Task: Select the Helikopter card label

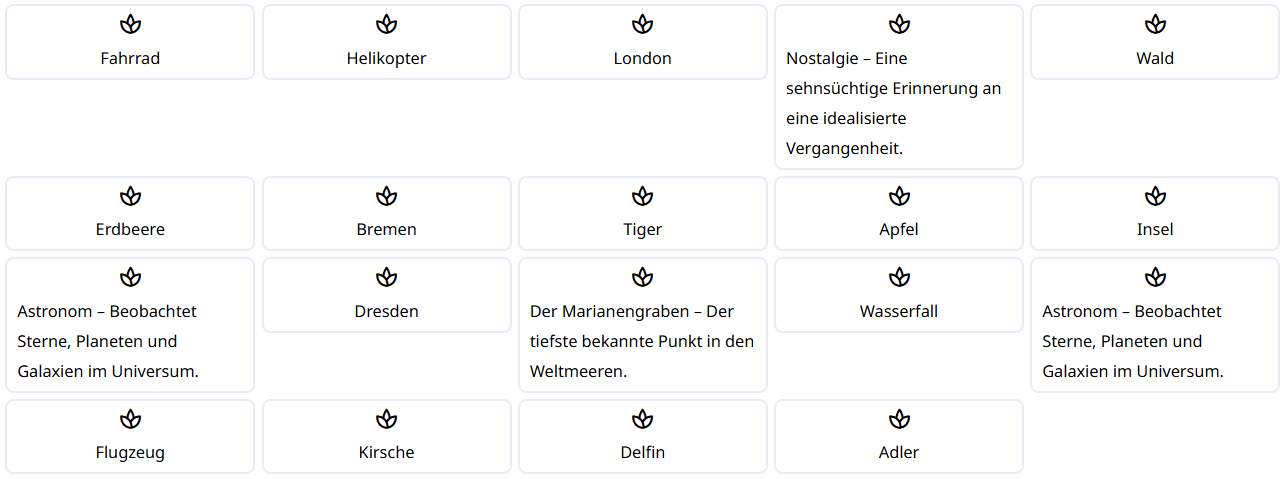Action: tap(387, 58)
